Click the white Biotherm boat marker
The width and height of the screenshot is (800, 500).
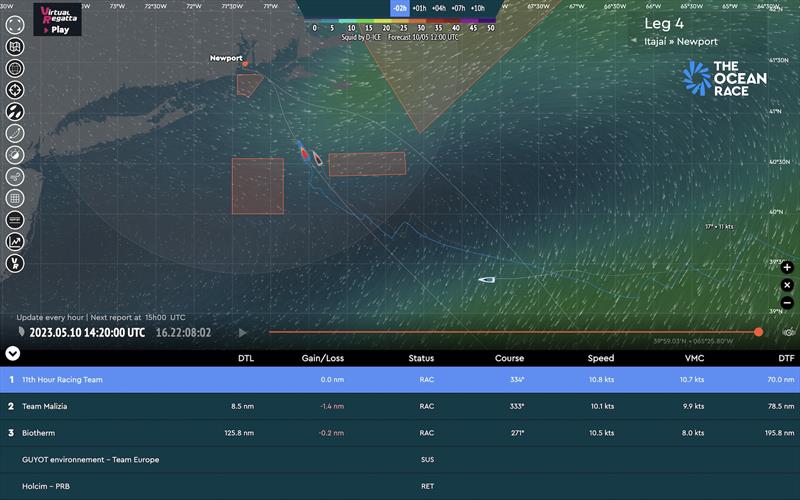point(486,280)
